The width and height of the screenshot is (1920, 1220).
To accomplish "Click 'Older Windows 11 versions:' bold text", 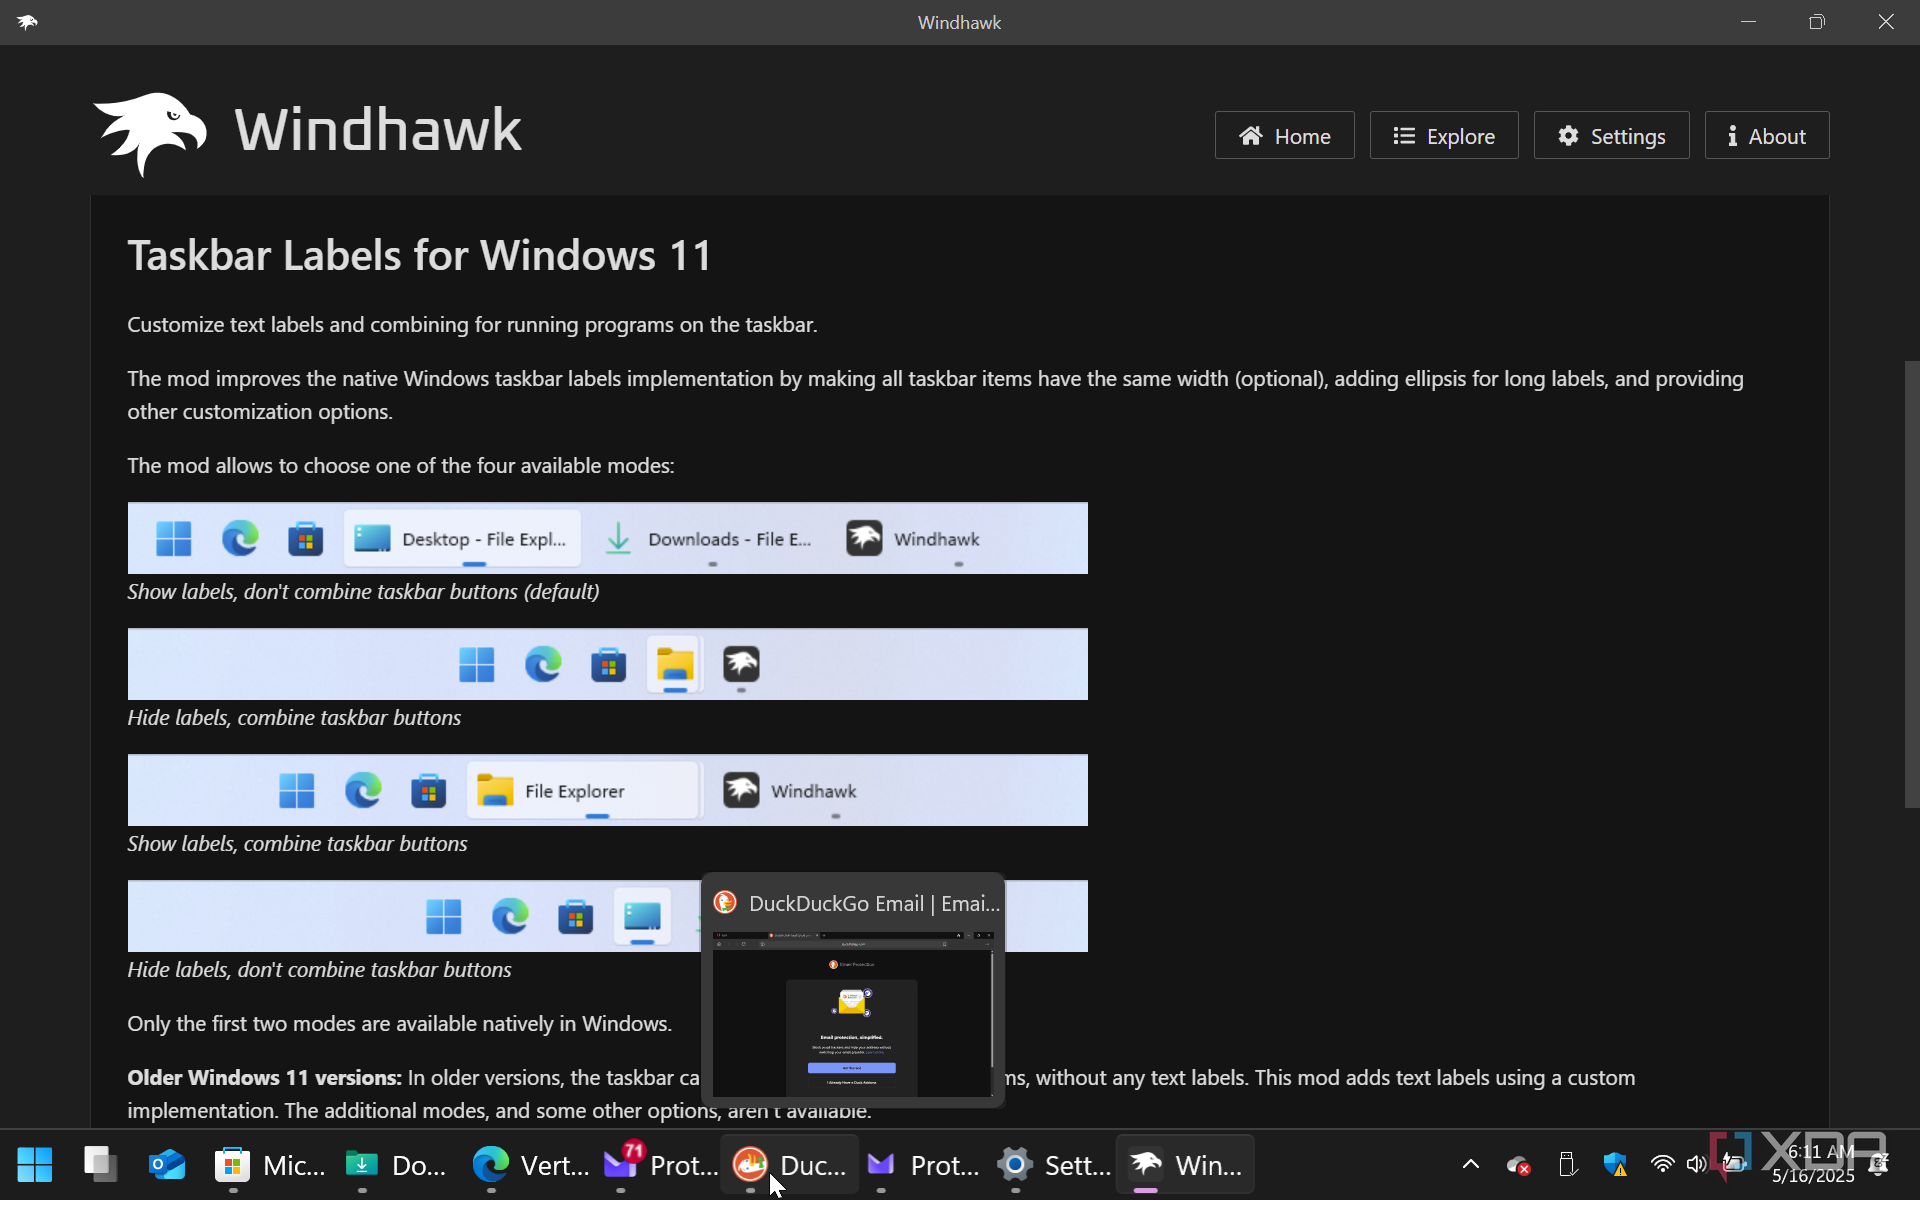I will (264, 1077).
